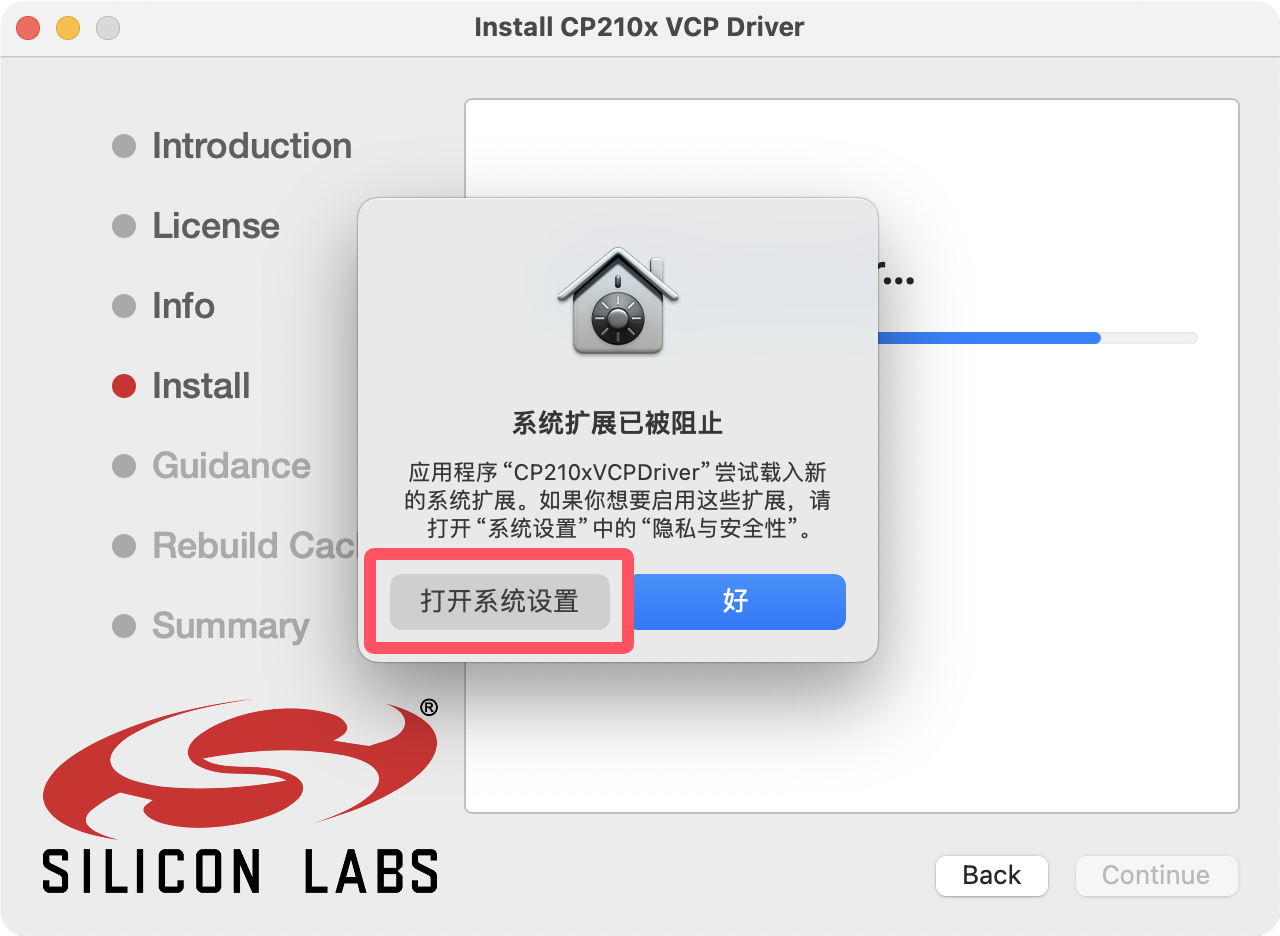Screen dimensions: 1280x936
Task: Open the License step label
Action: coord(216,226)
